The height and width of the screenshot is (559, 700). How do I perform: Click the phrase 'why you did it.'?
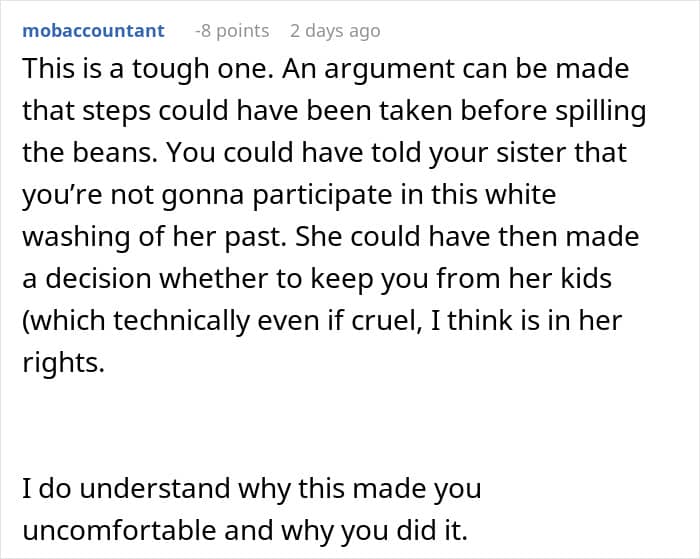pos(374,532)
